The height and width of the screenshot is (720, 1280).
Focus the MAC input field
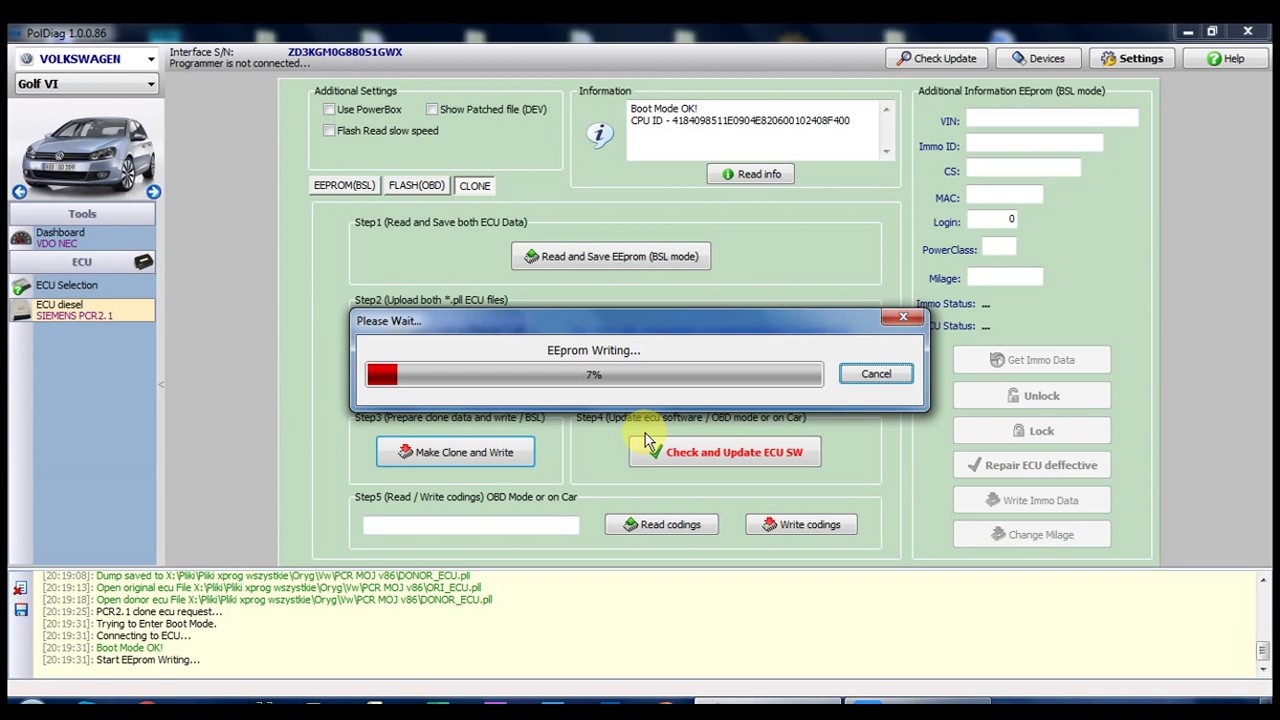click(1004, 195)
